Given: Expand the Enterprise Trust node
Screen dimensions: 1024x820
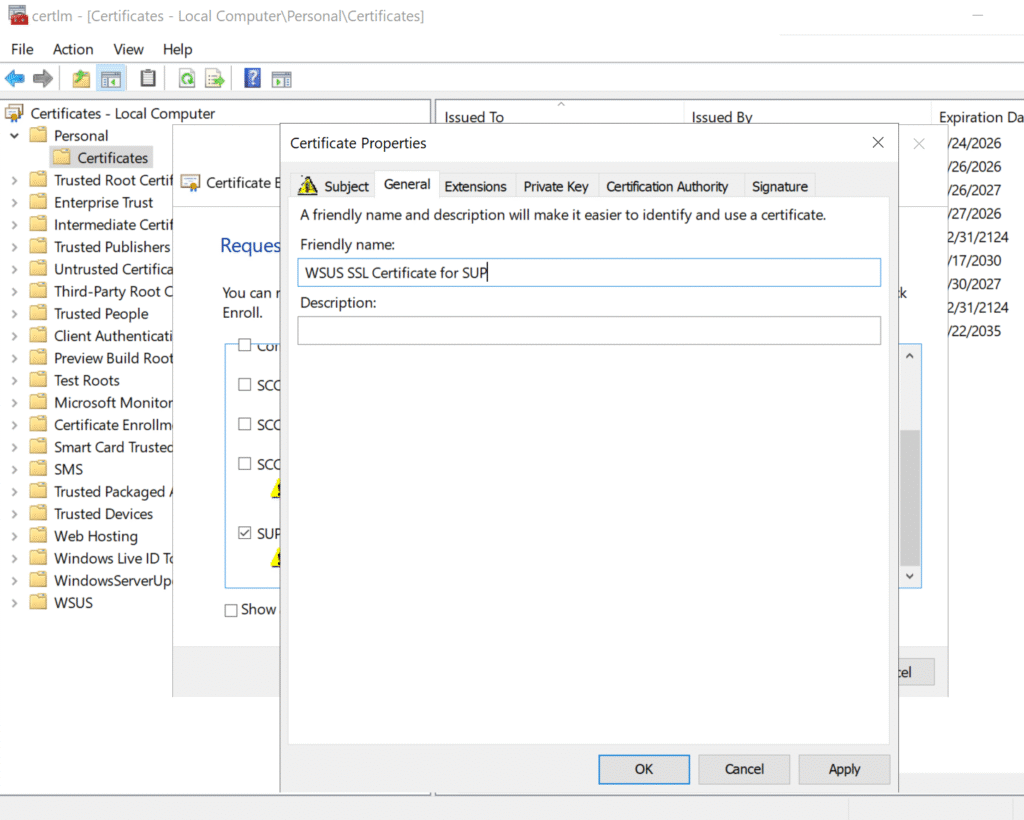Looking at the screenshot, I should tap(14, 202).
